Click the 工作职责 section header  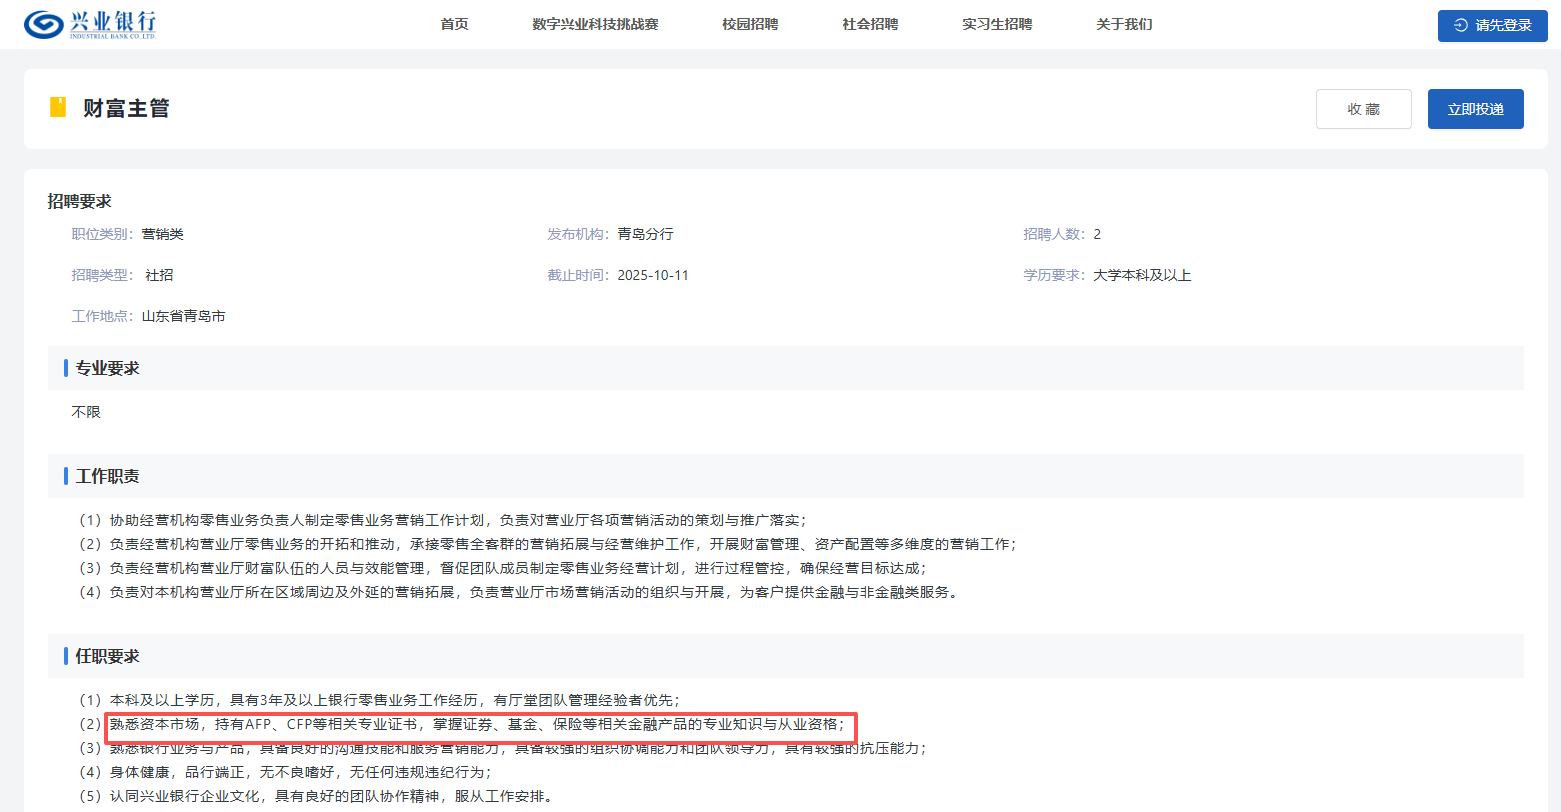(108, 476)
